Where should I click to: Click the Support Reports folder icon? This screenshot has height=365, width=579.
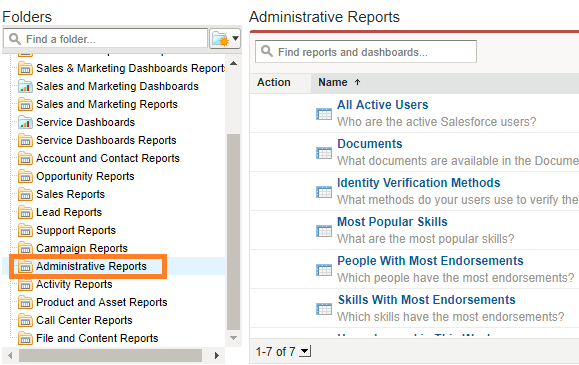[25, 230]
